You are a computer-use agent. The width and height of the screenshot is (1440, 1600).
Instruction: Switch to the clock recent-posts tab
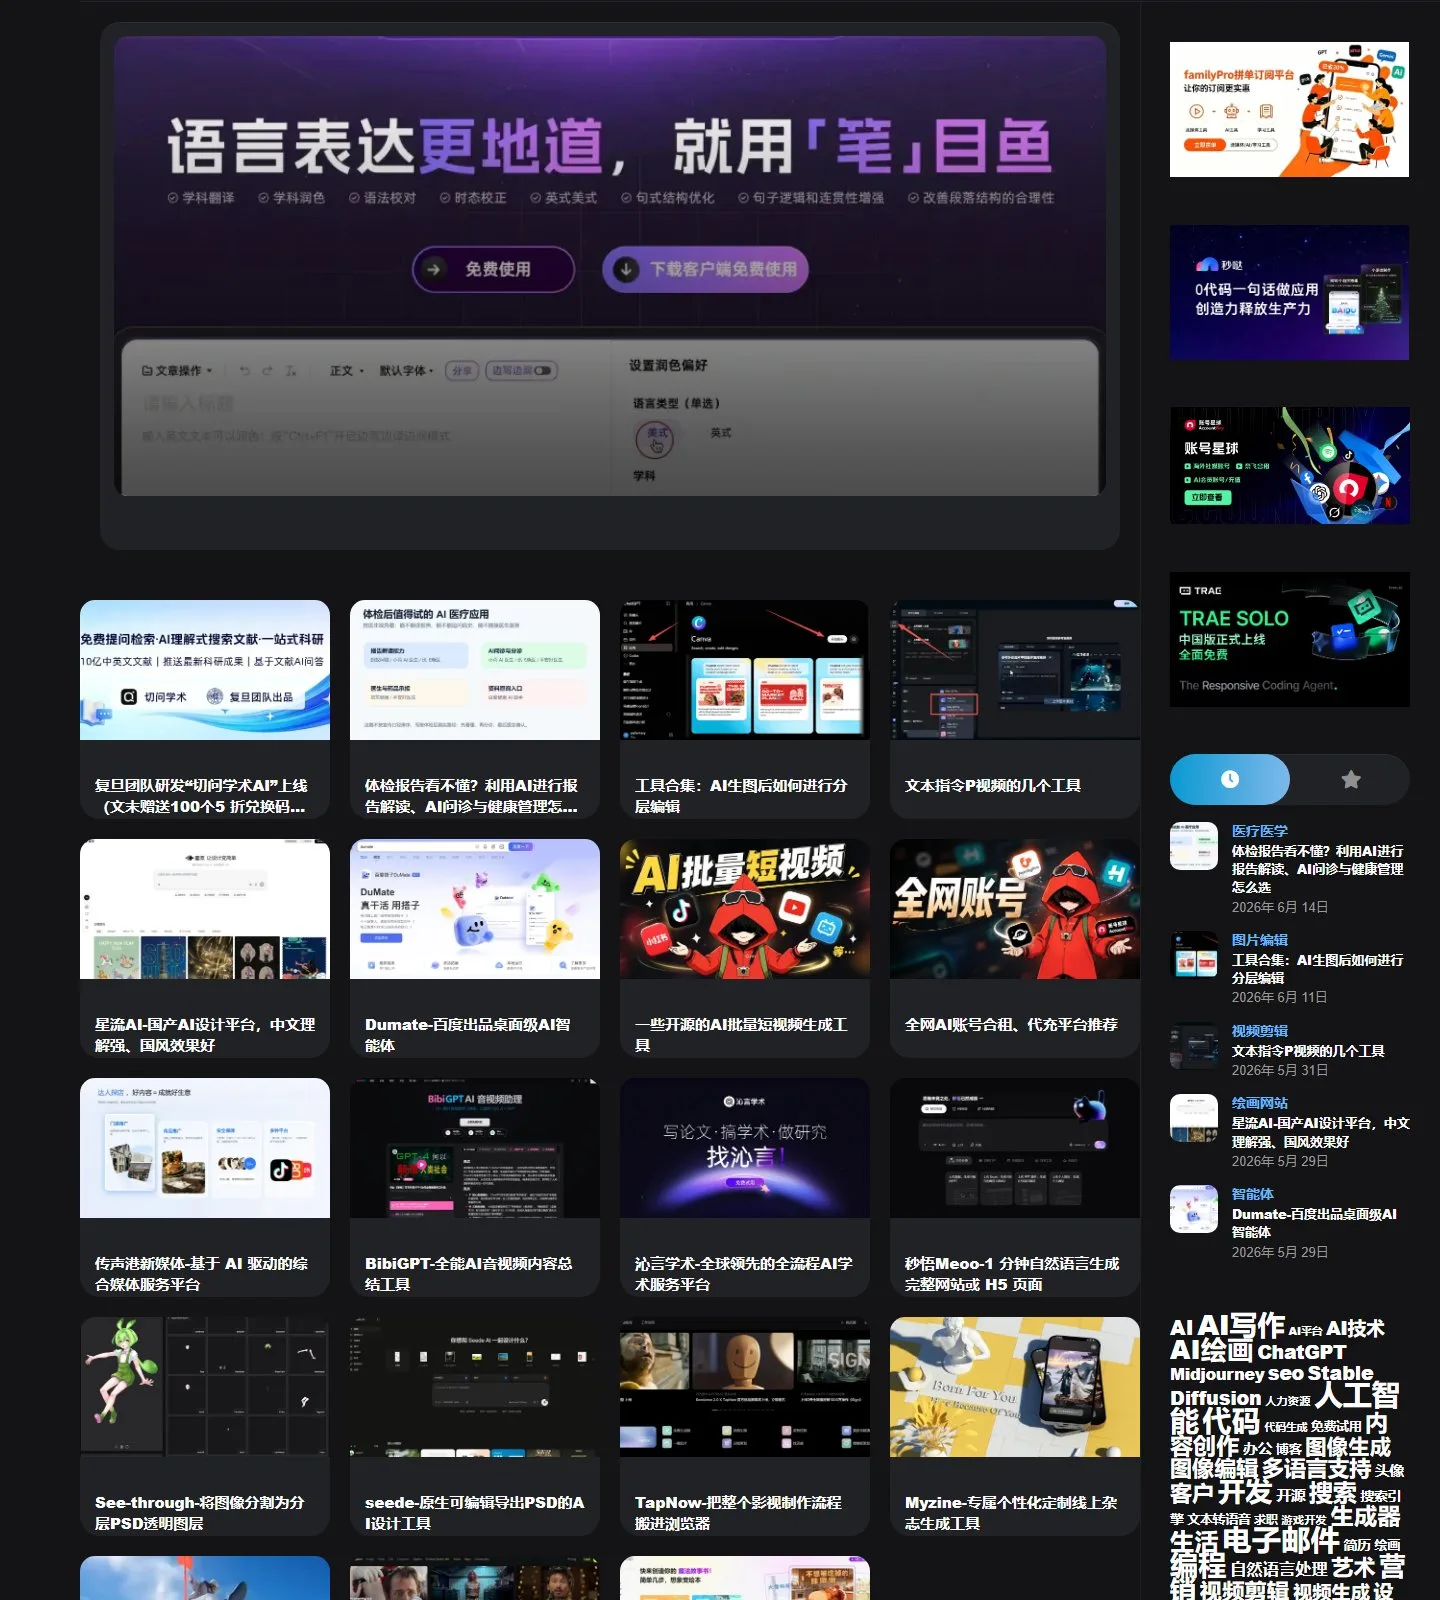click(x=1230, y=779)
